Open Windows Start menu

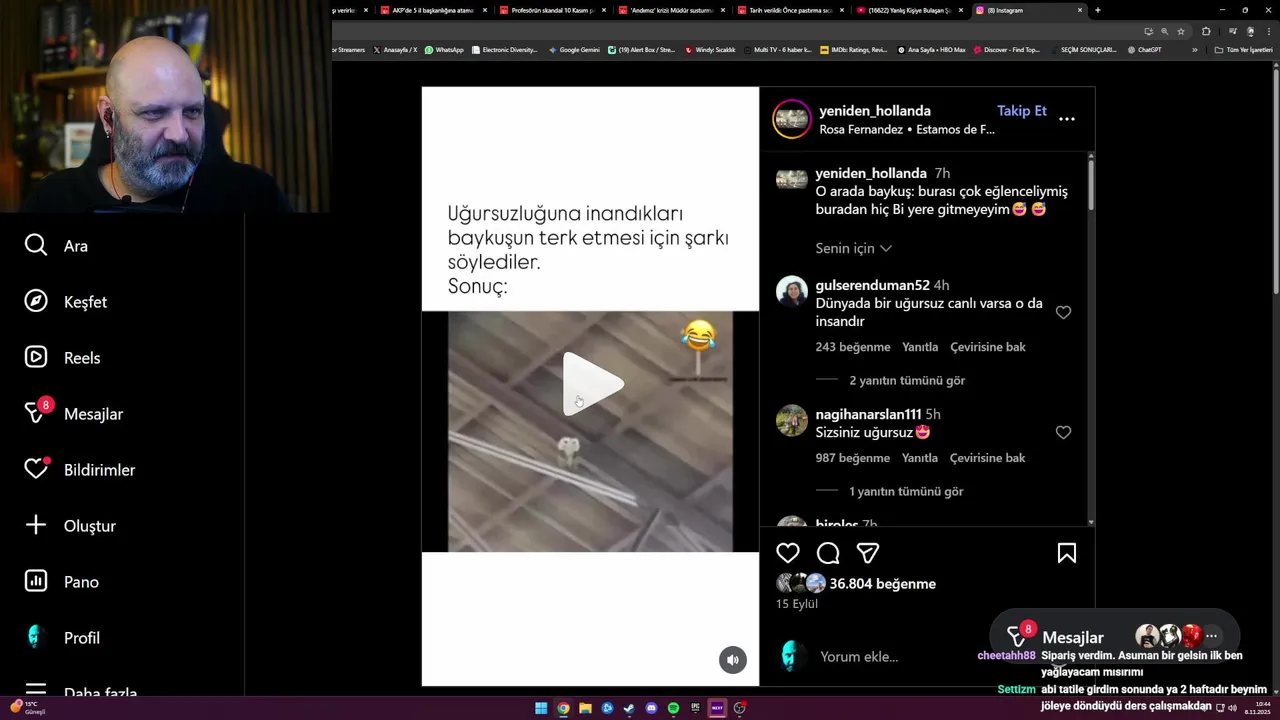[x=541, y=708]
